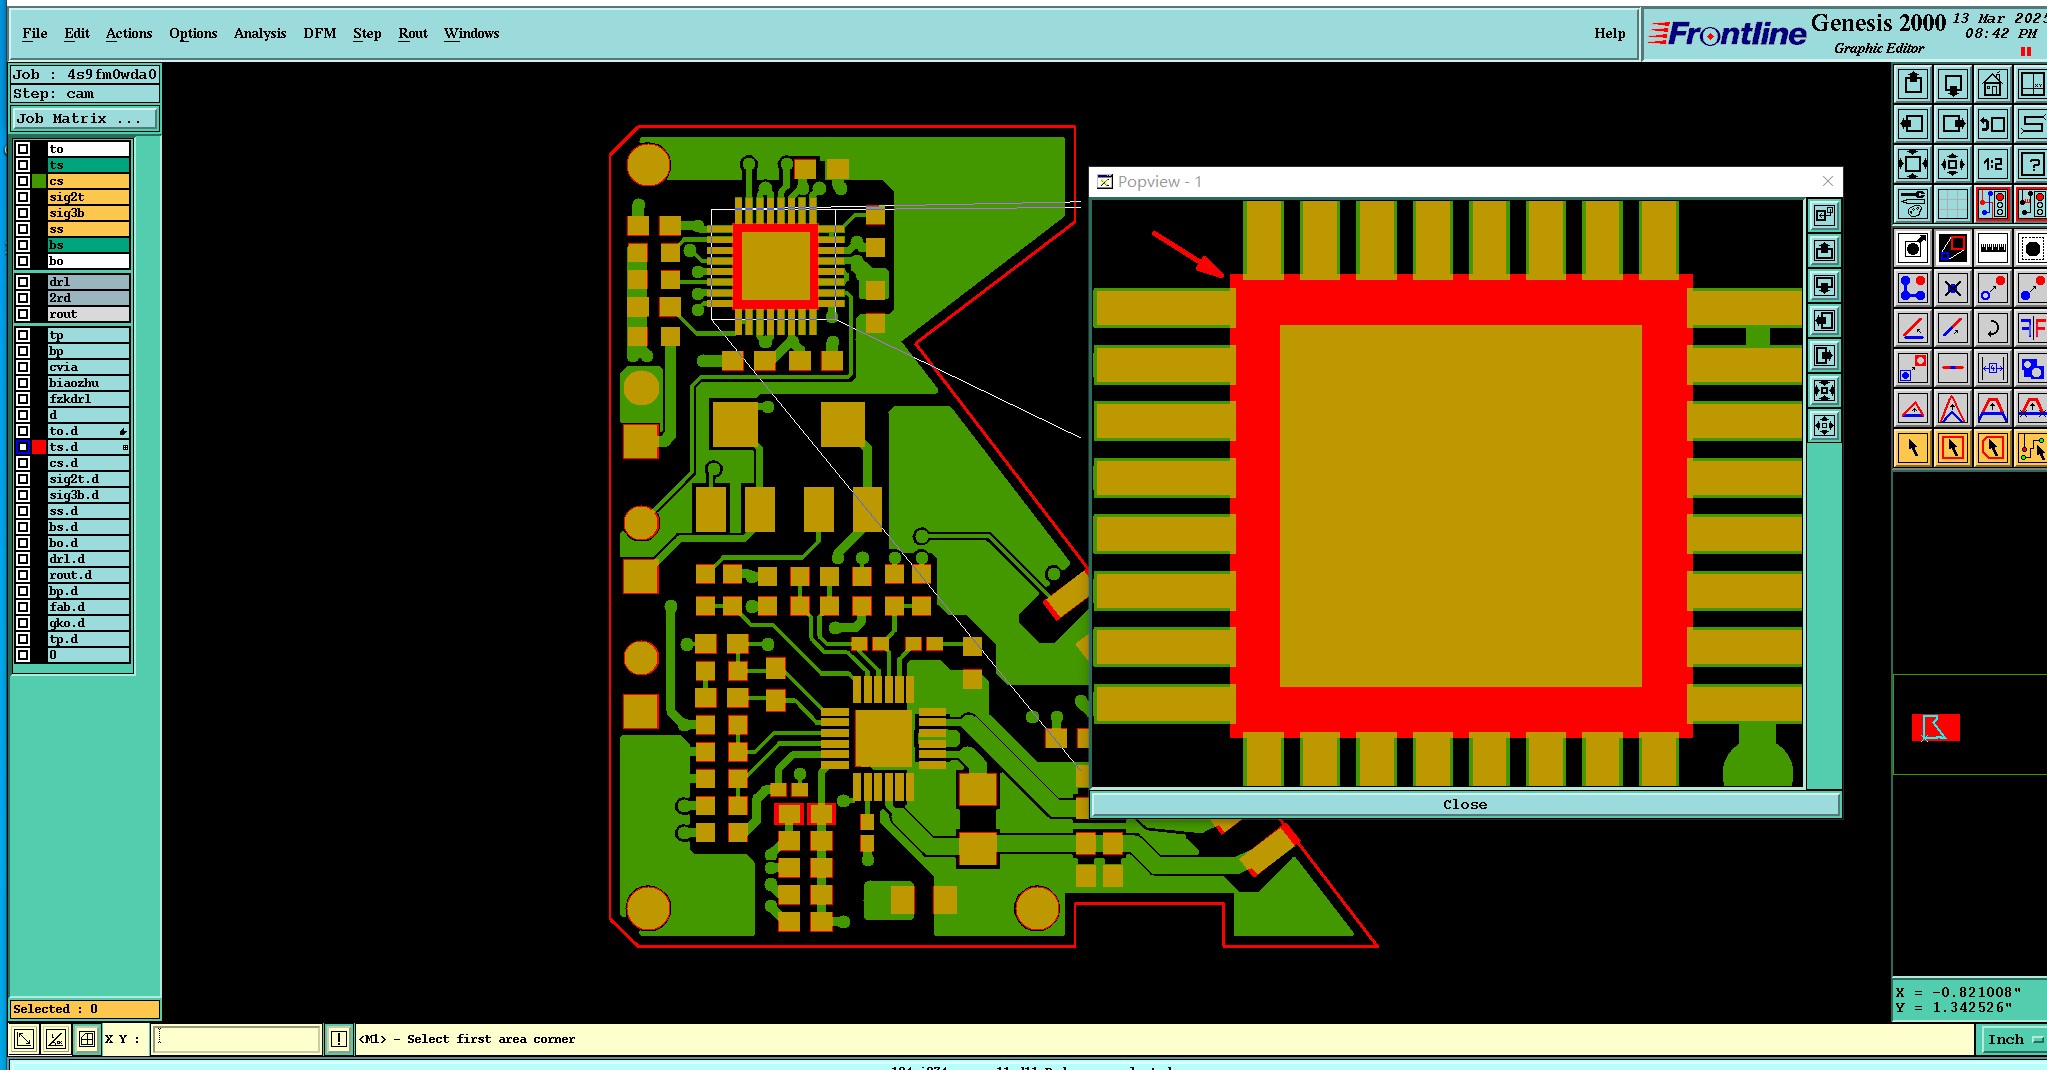This screenshot has width=2047, height=1070.
Task: Click the grid display icon
Action: click(x=1952, y=204)
